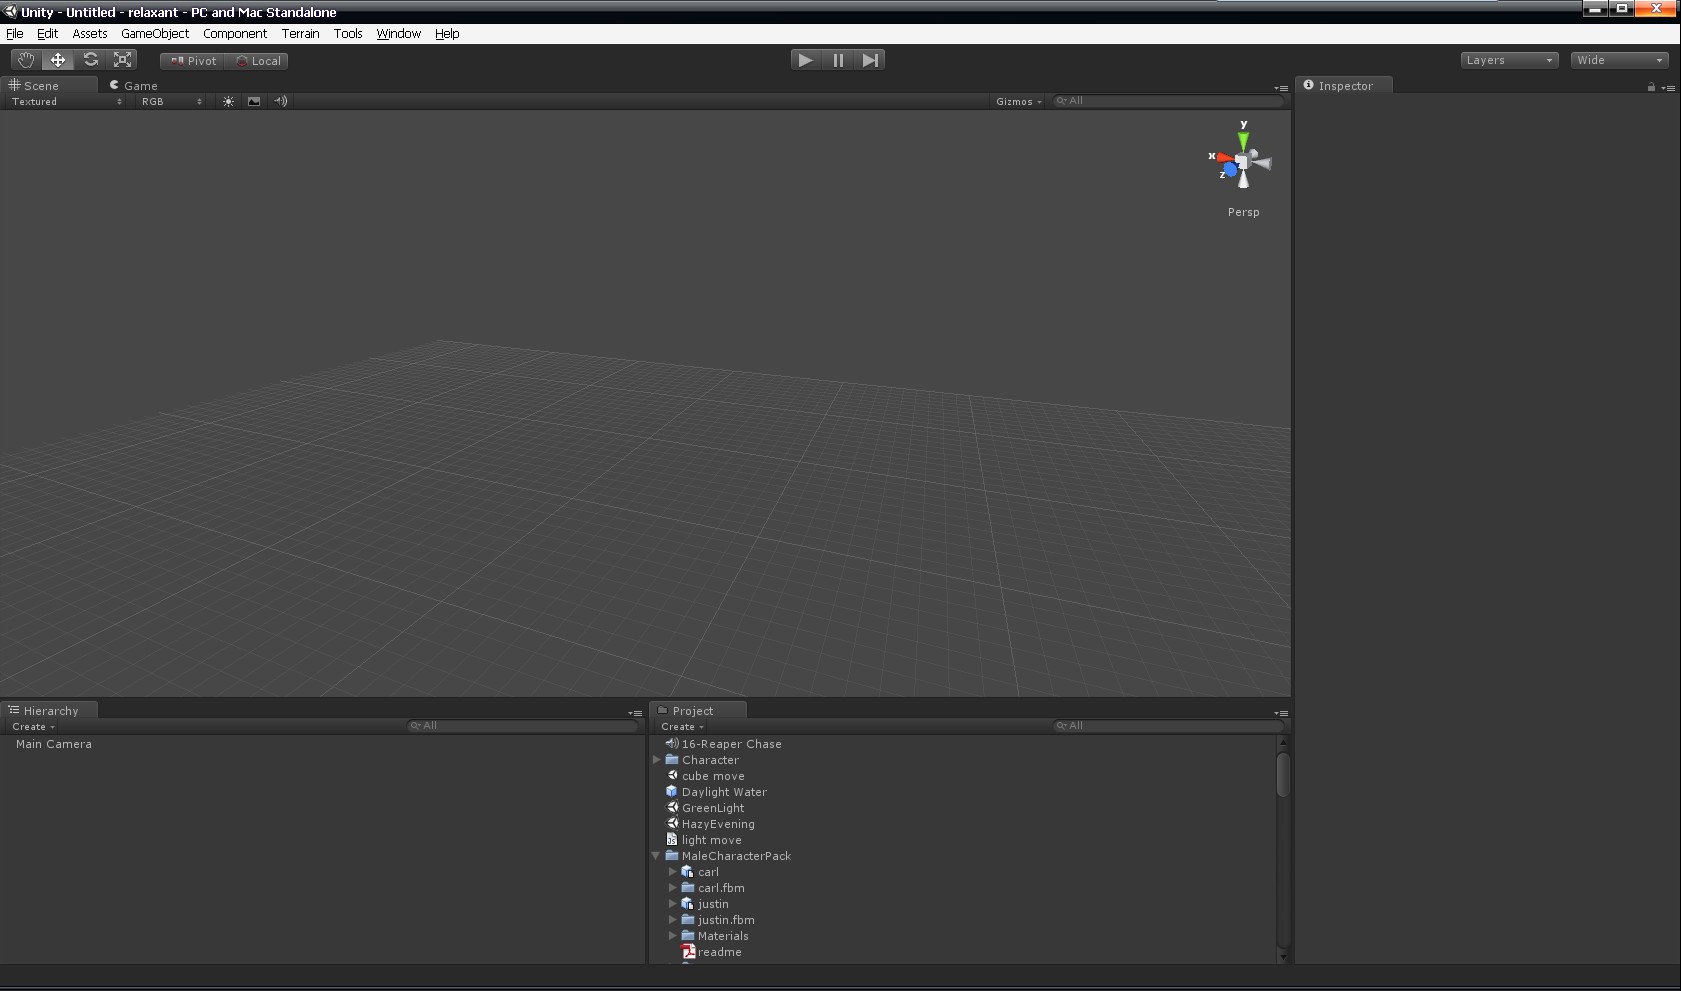Screen dimensions: 1681x991
Task: Switch to the Scene tab
Action: [x=49, y=85]
